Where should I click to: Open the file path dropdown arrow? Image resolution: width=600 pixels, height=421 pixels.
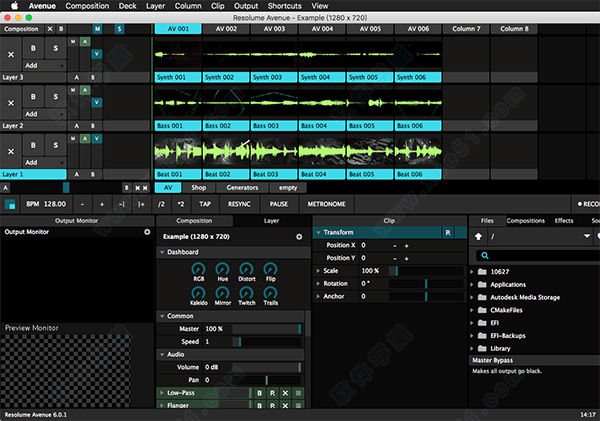[x=587, y=236]
